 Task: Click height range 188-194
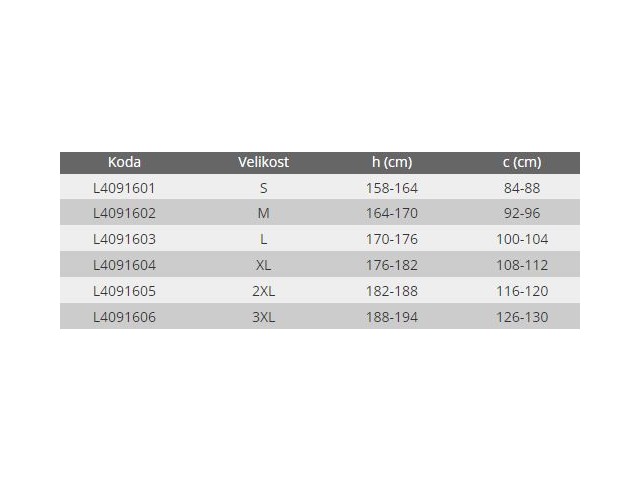(x=392, y=317)
